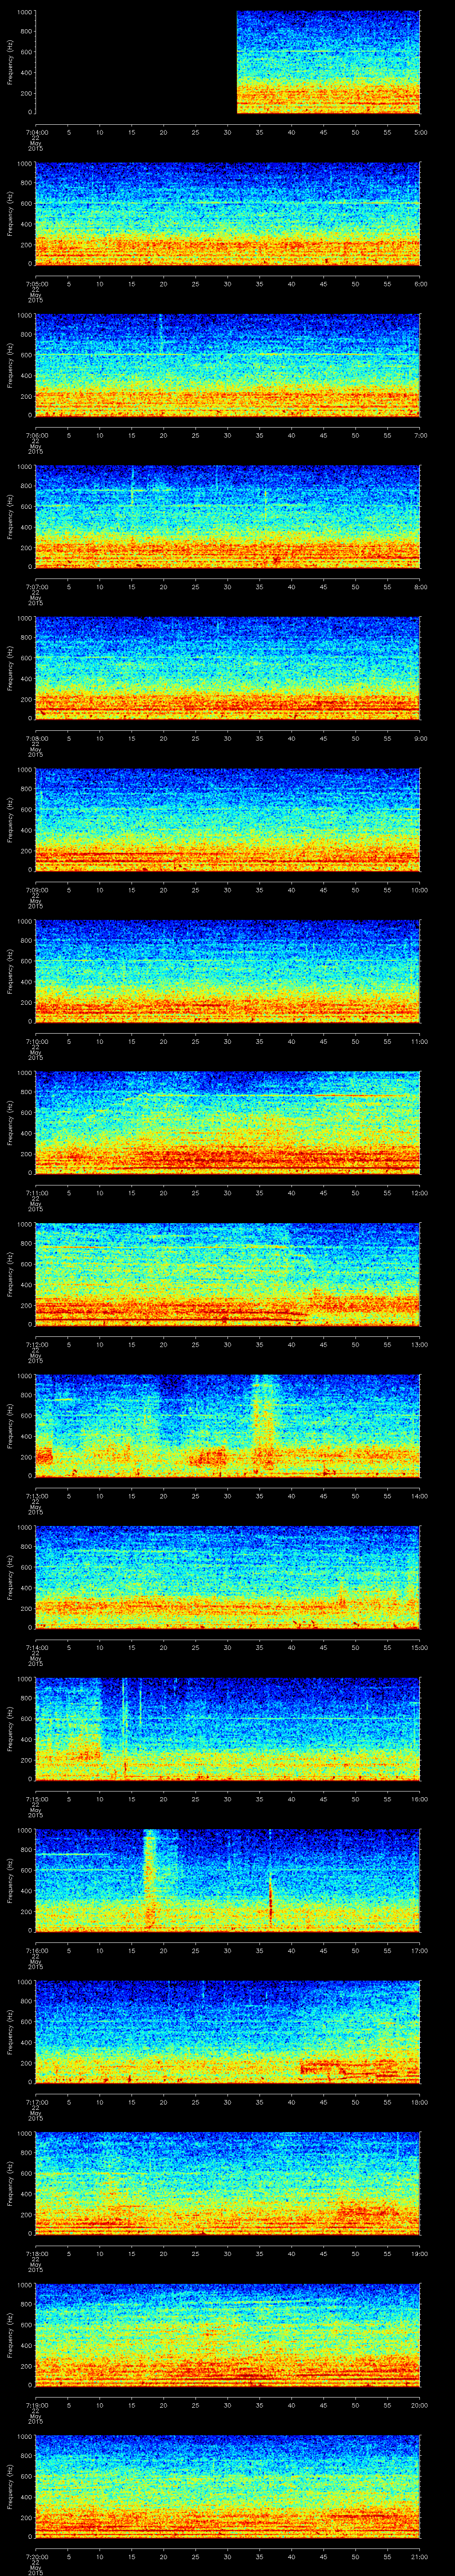Viewport: 455px width, 2576px height.
Task: Click the 35-second tick under the 7:16:00 spectrogram
Action: [x=260, y=1950]
